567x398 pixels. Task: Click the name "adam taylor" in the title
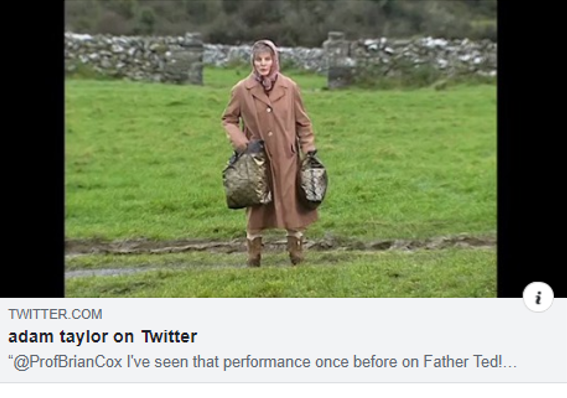pos(58,337)
